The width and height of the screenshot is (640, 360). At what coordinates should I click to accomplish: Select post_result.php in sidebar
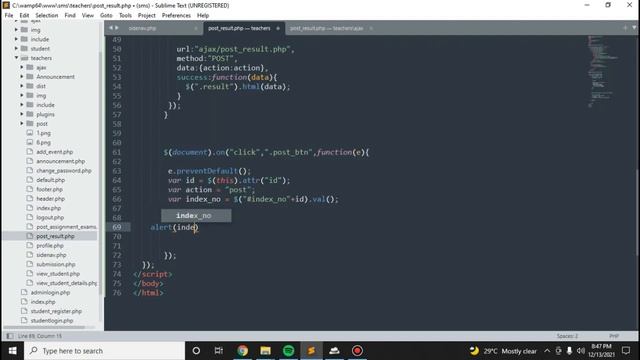(55, 236)
